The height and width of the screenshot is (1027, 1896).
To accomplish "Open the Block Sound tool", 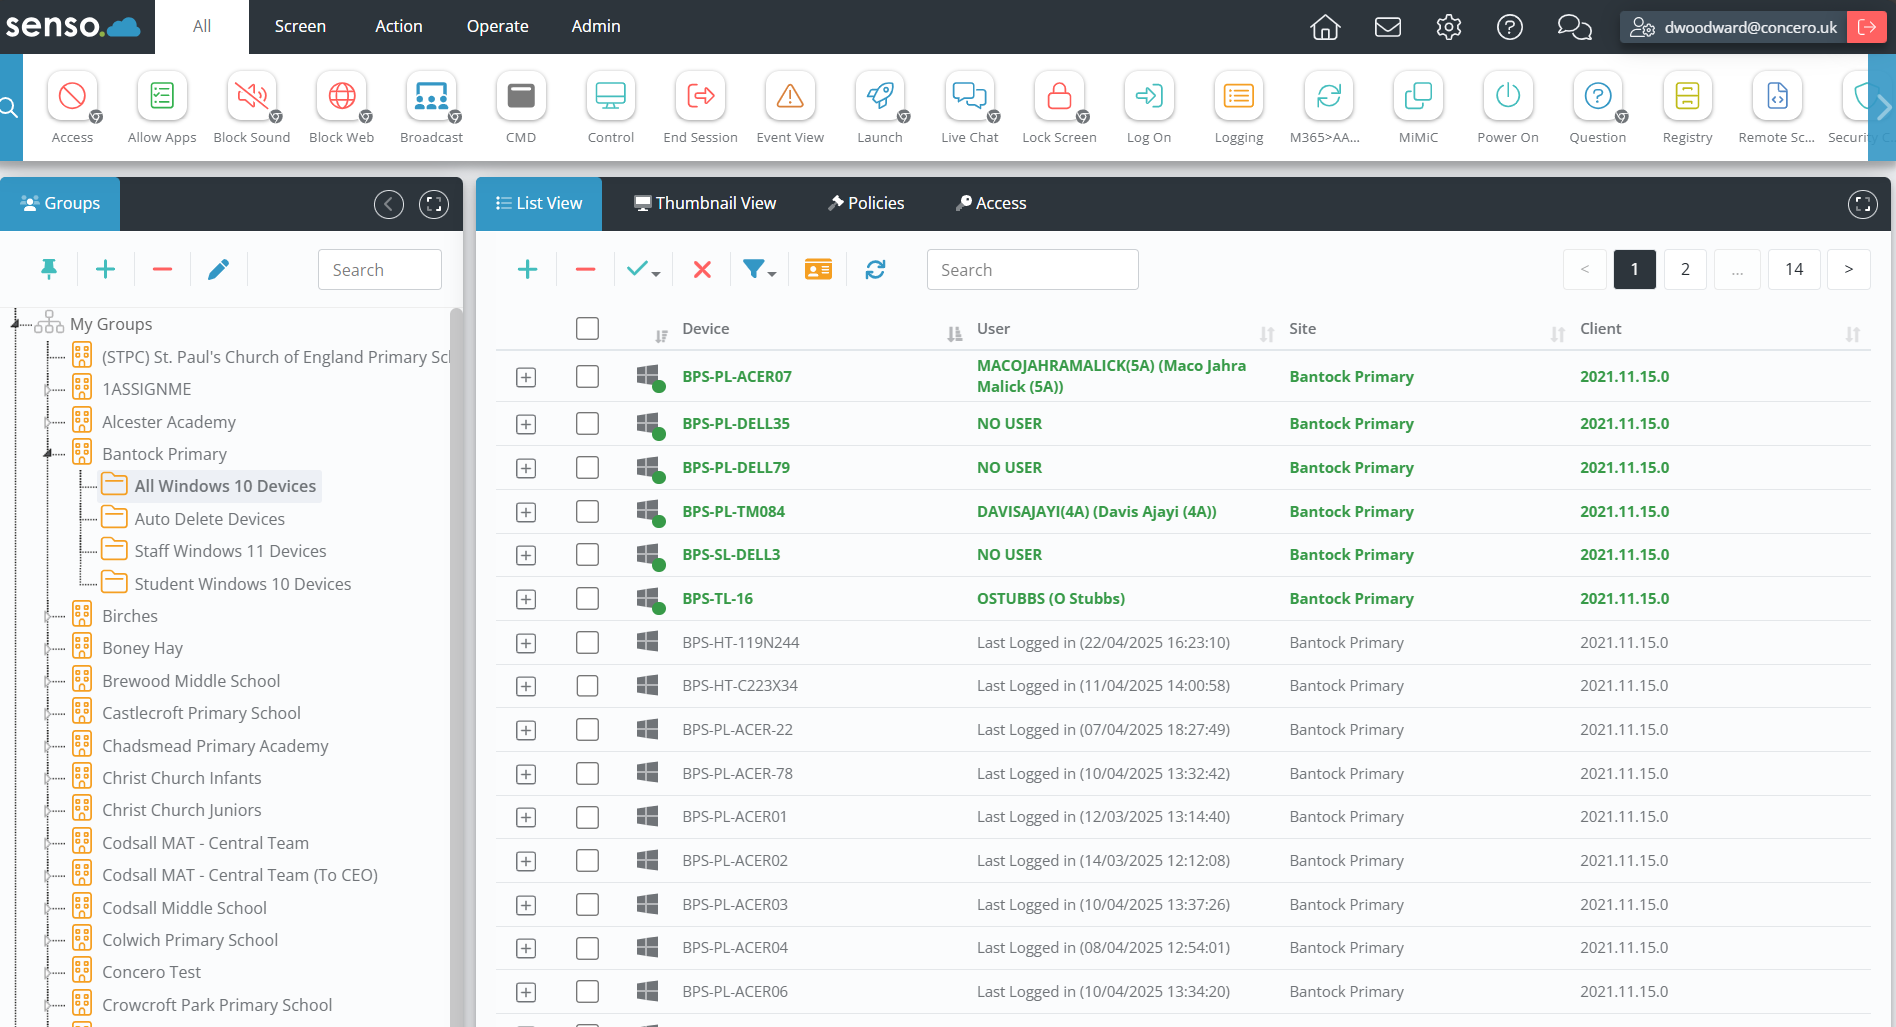I will (x=251, y=97).
